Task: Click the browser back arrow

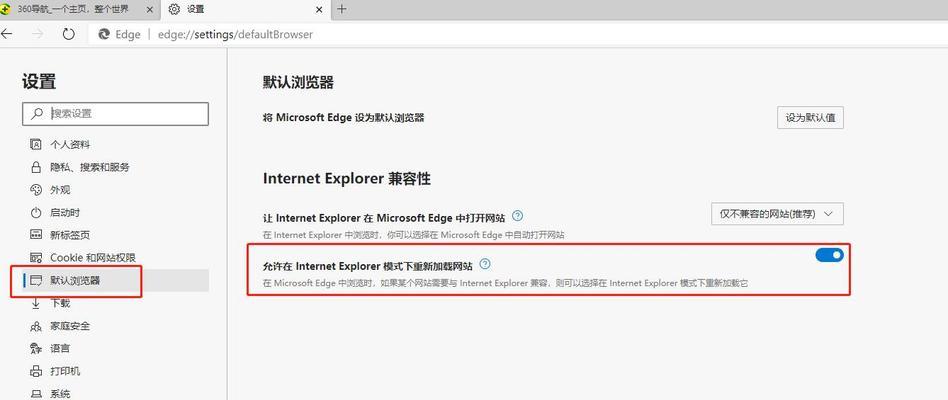Action: [6, 34]
